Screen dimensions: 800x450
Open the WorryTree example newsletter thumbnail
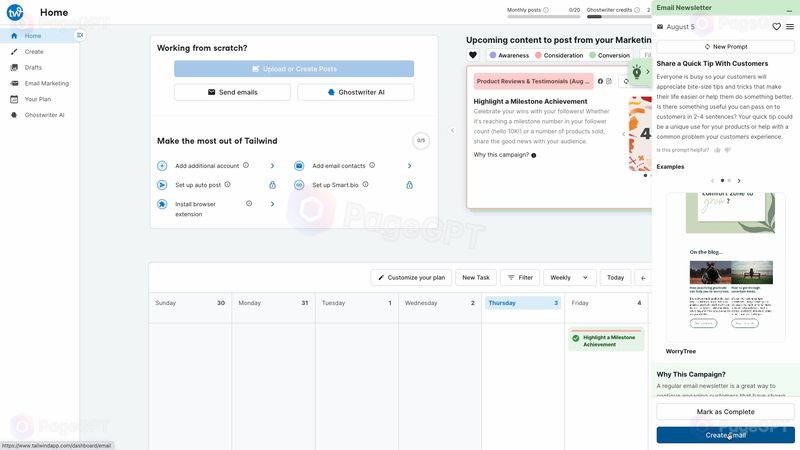[726, 267]
